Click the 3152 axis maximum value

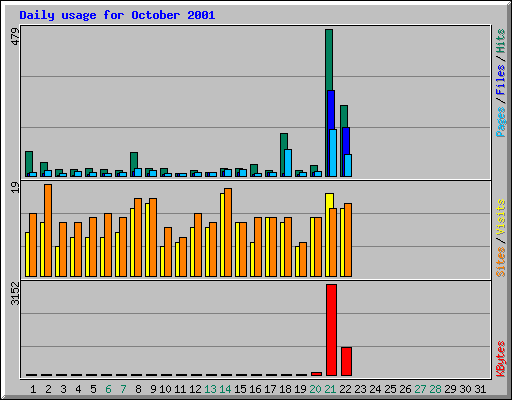pos(15,294)
